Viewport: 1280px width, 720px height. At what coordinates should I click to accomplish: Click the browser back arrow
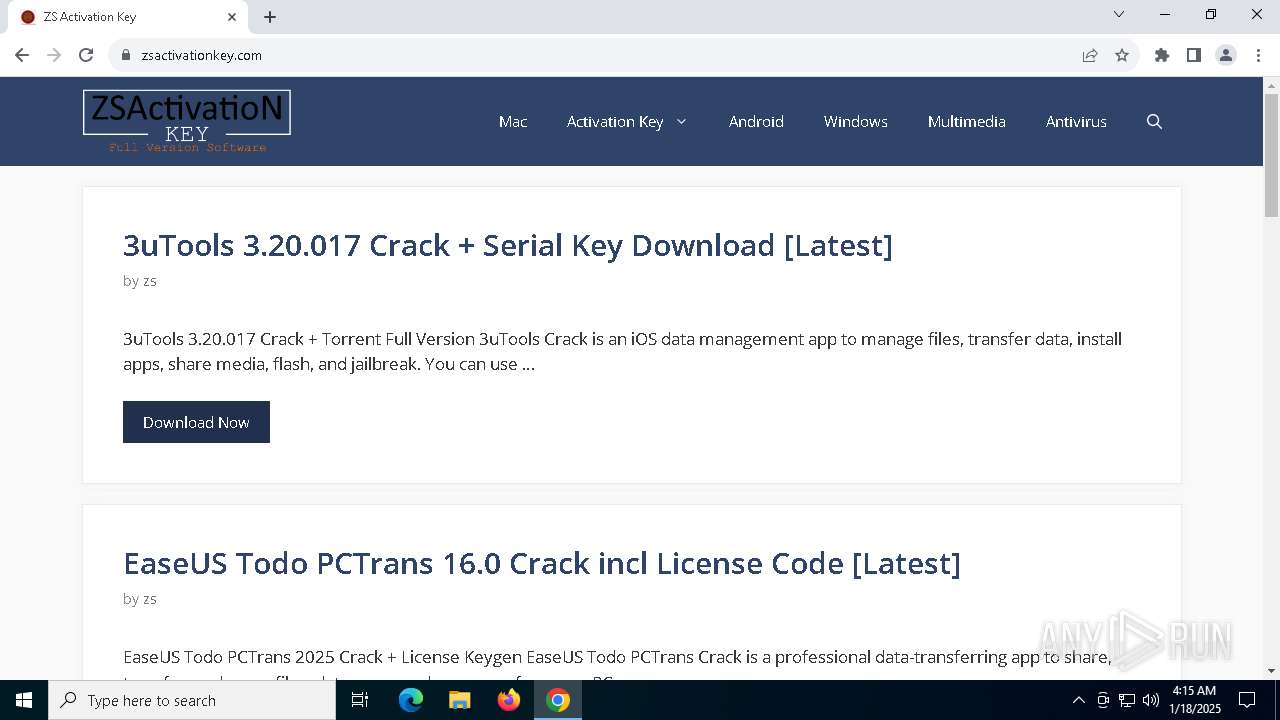pyautogui.click(x=22, y=55)
